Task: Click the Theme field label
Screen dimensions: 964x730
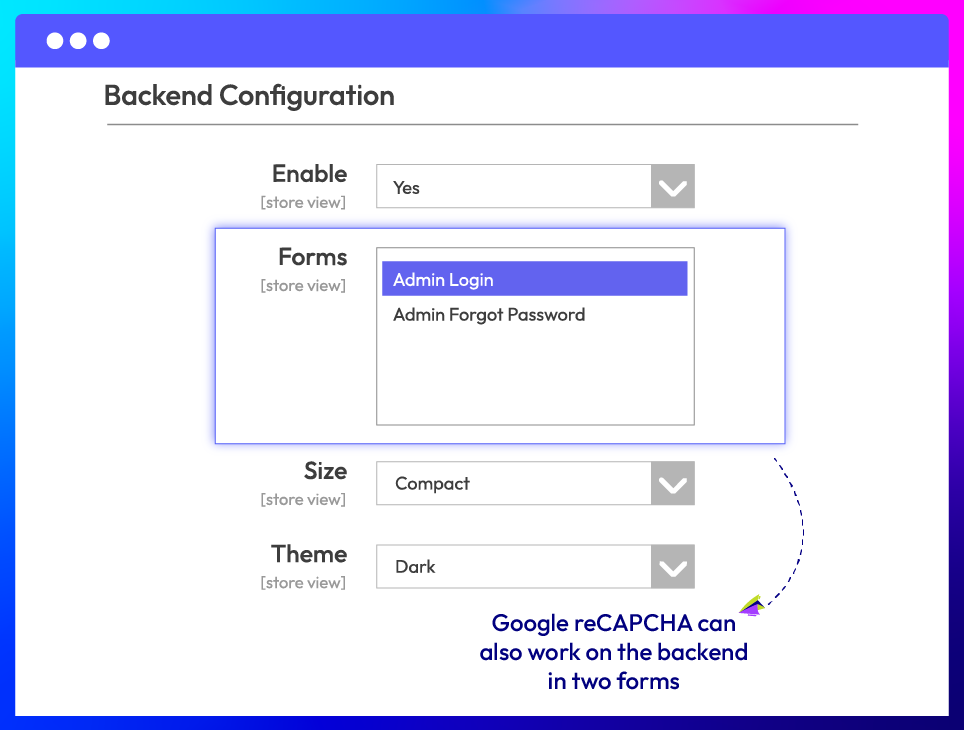Action: tap(309, 554)
